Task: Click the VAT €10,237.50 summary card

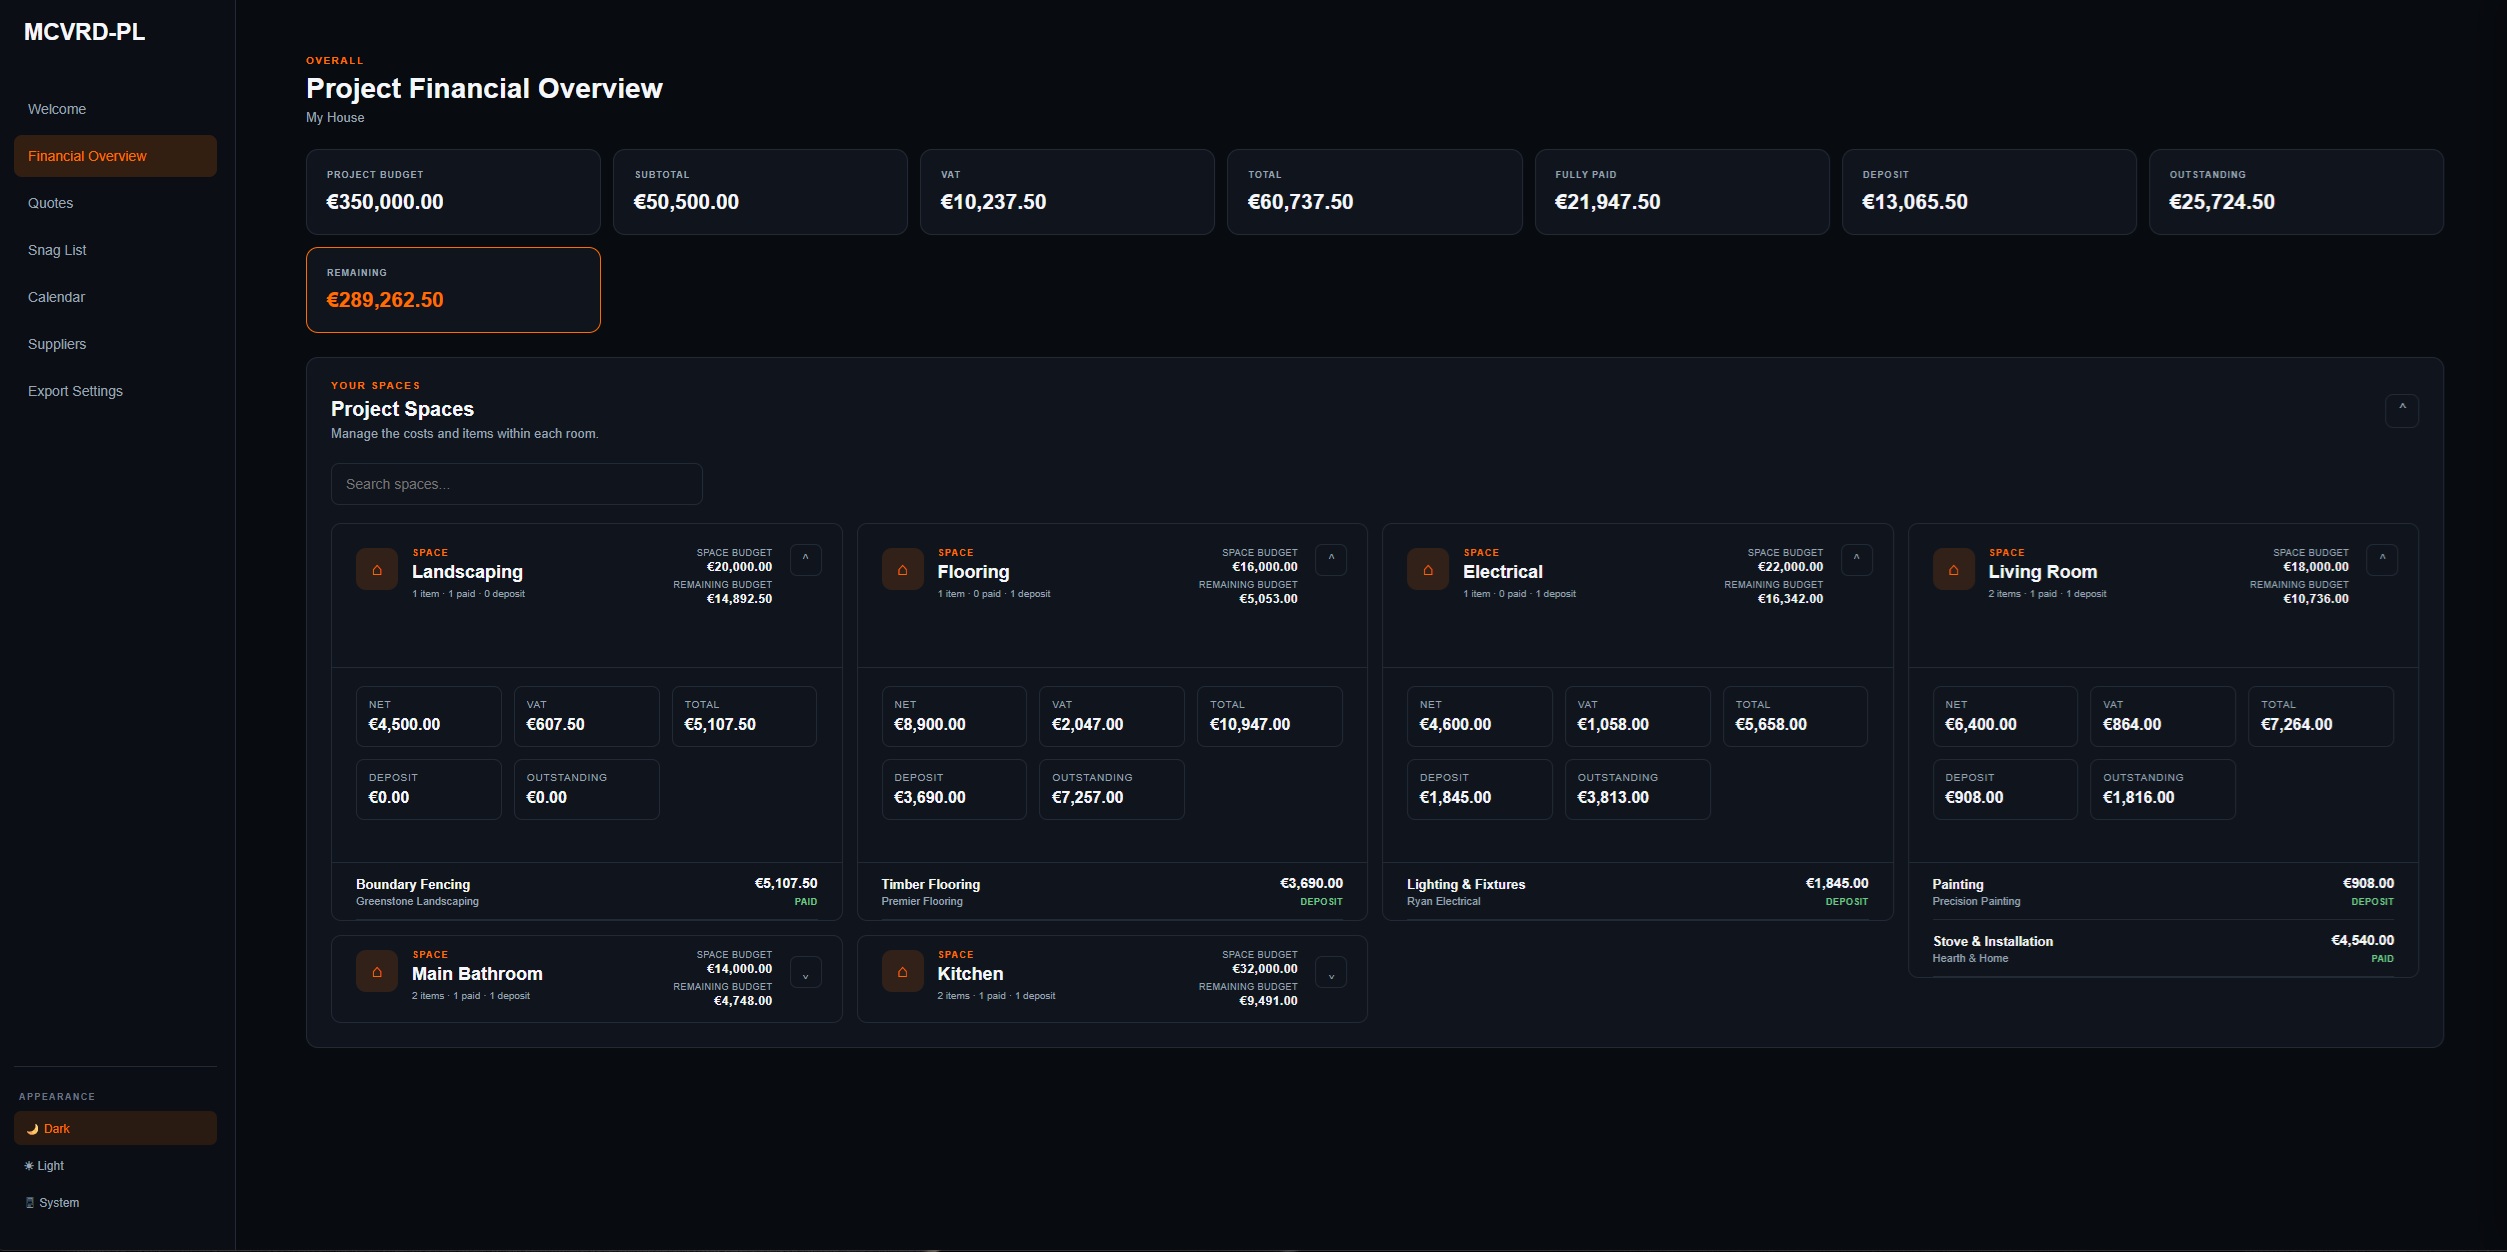Action: click(1067, 192)
